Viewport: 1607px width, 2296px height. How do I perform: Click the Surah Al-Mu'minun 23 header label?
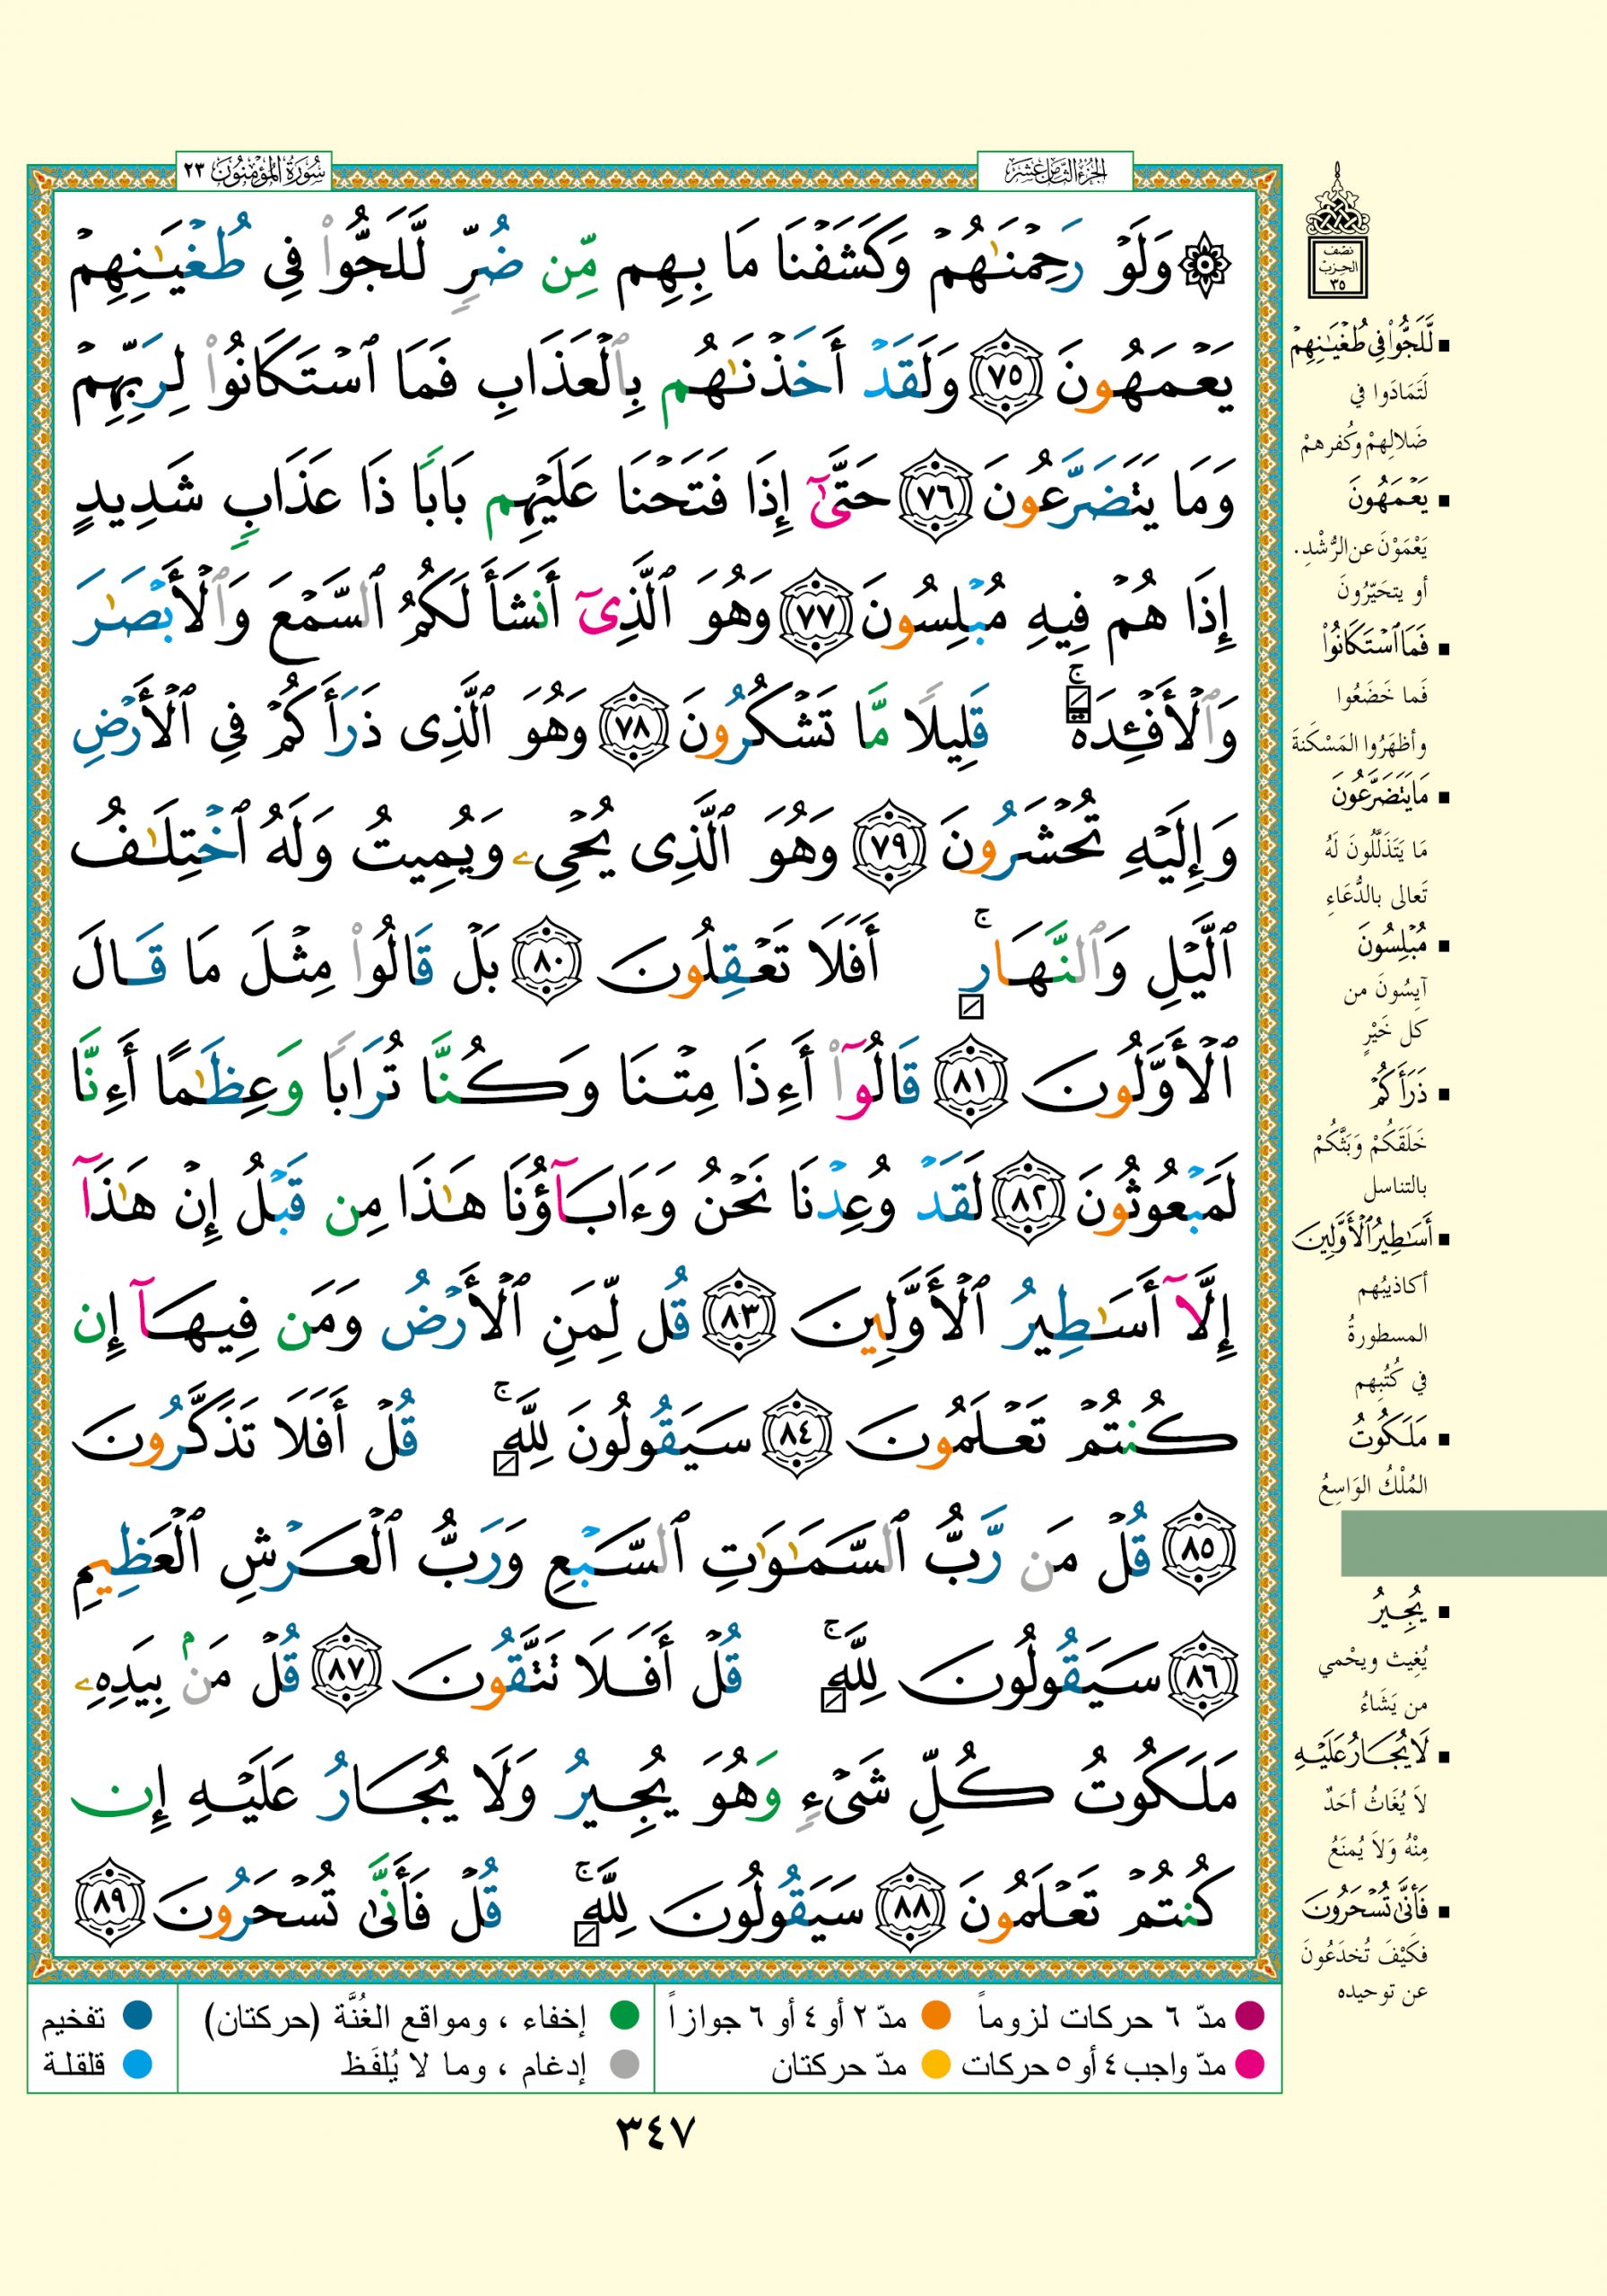tap(254, 172)
